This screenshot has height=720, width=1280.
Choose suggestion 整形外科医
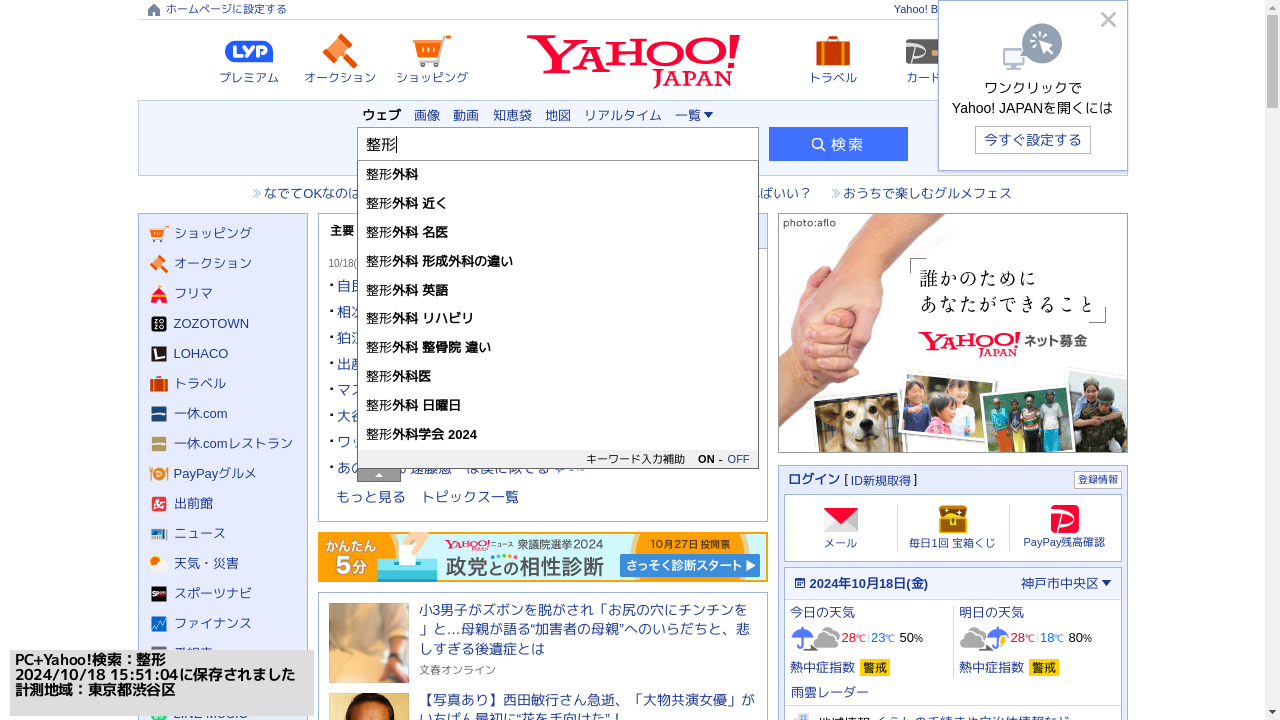[x=558, y=376]
